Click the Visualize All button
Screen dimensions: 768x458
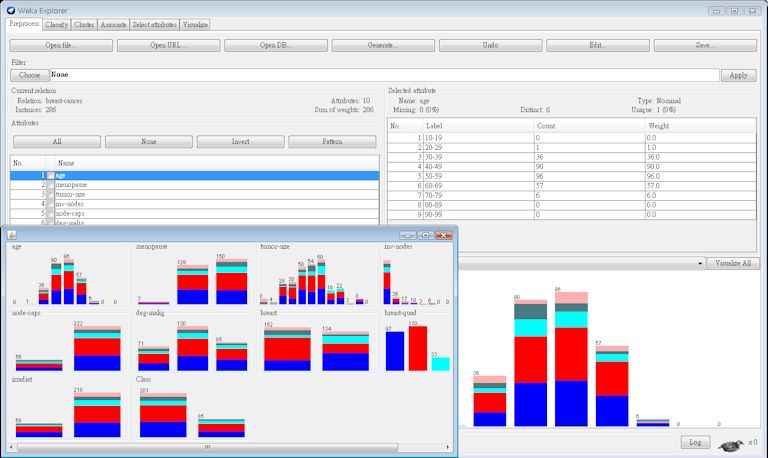pyautogui.click(x=733, y=264)
